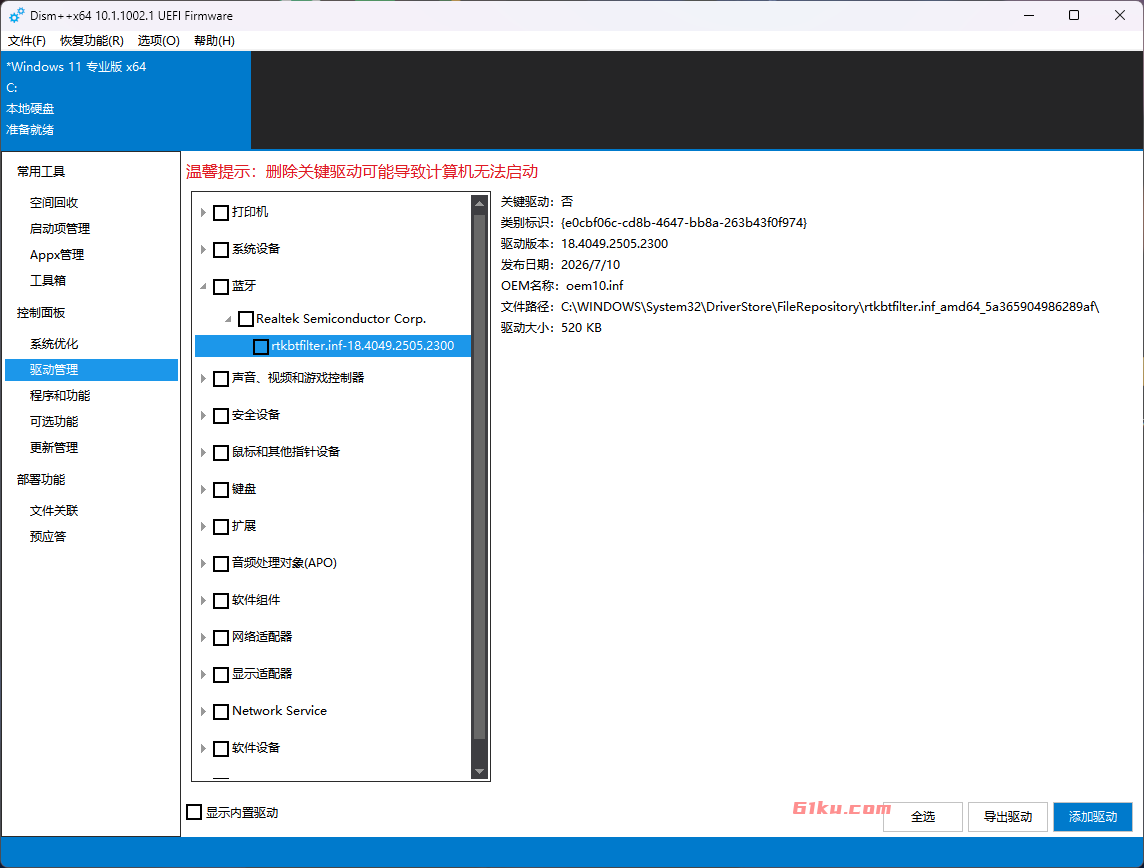This screenshot has height=868, width=1144.
Task: Open 文件关联 in the sidebar
Action: 54,511
